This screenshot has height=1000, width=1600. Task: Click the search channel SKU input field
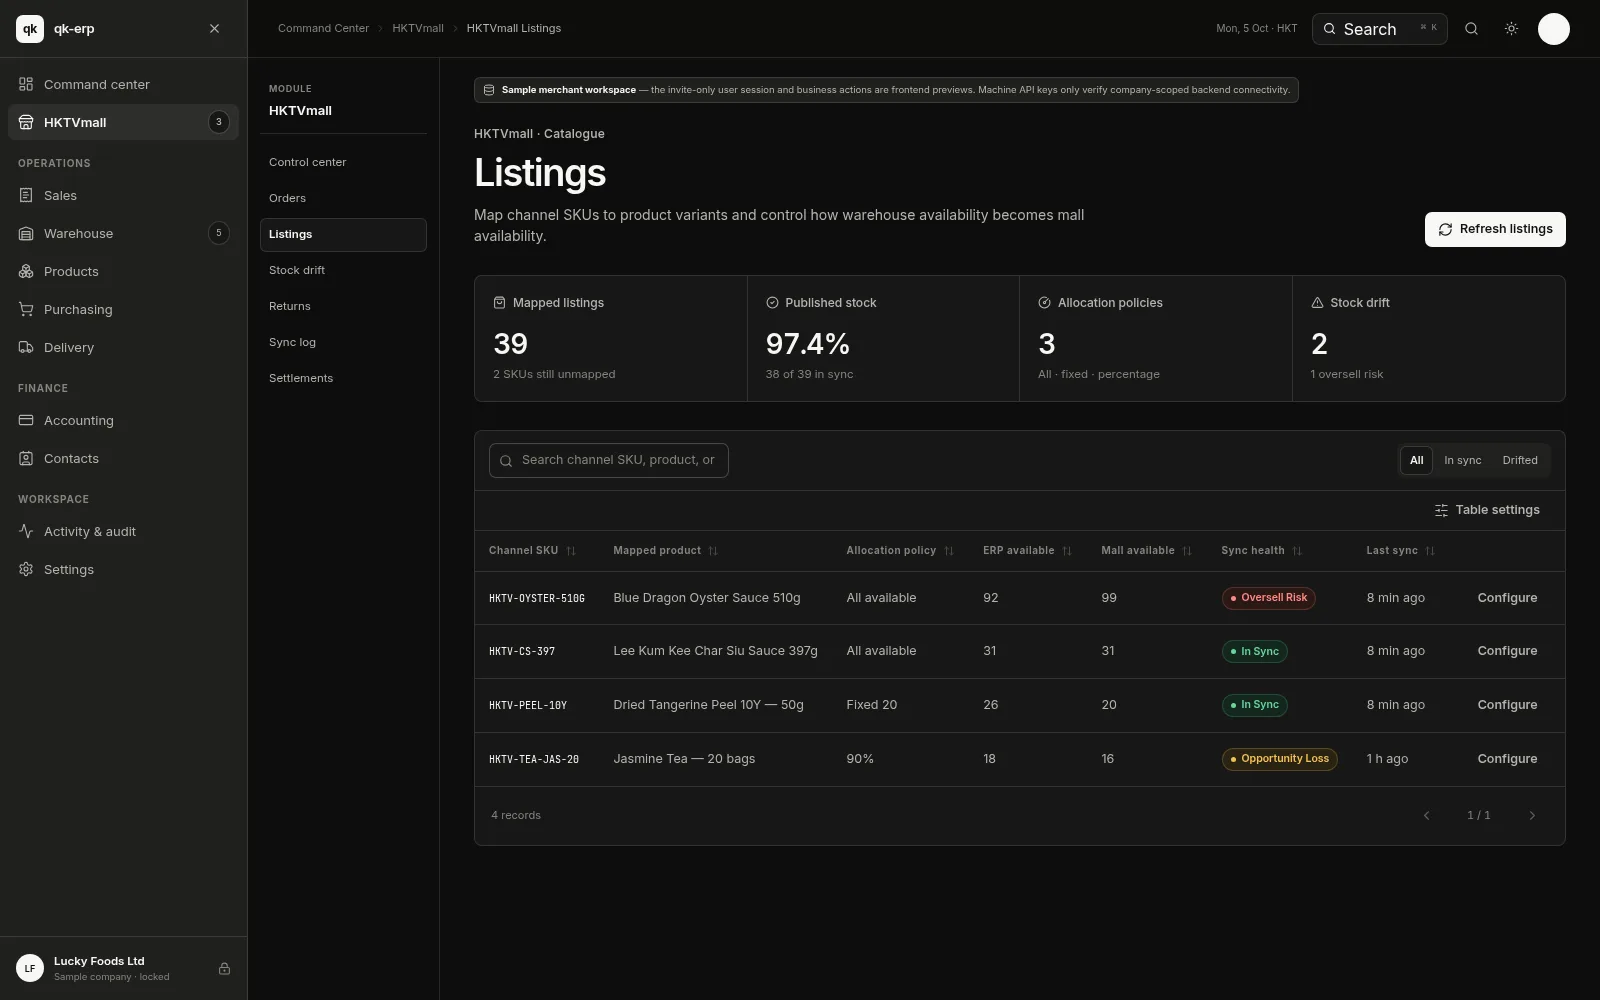point(608,460)
